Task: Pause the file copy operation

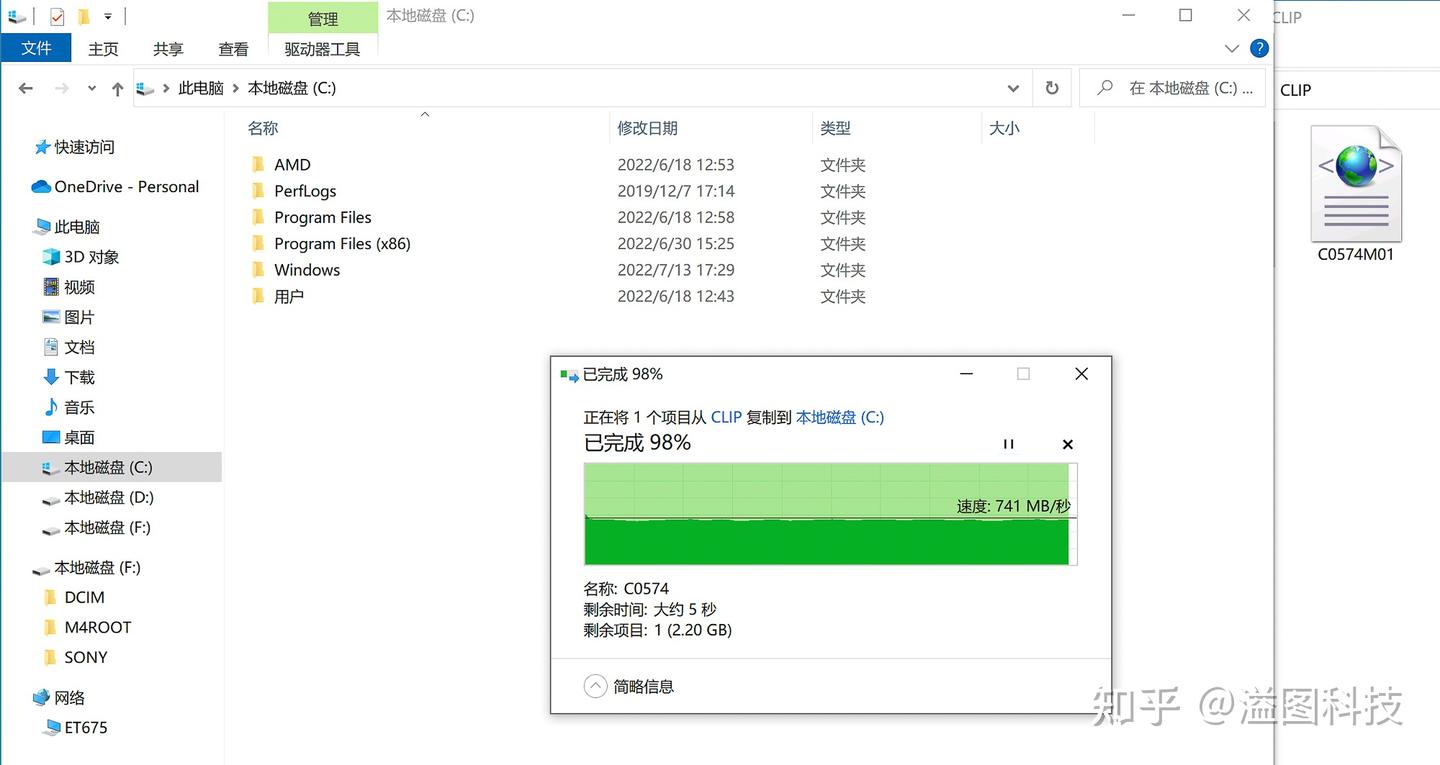Action: click(1008, 444)
